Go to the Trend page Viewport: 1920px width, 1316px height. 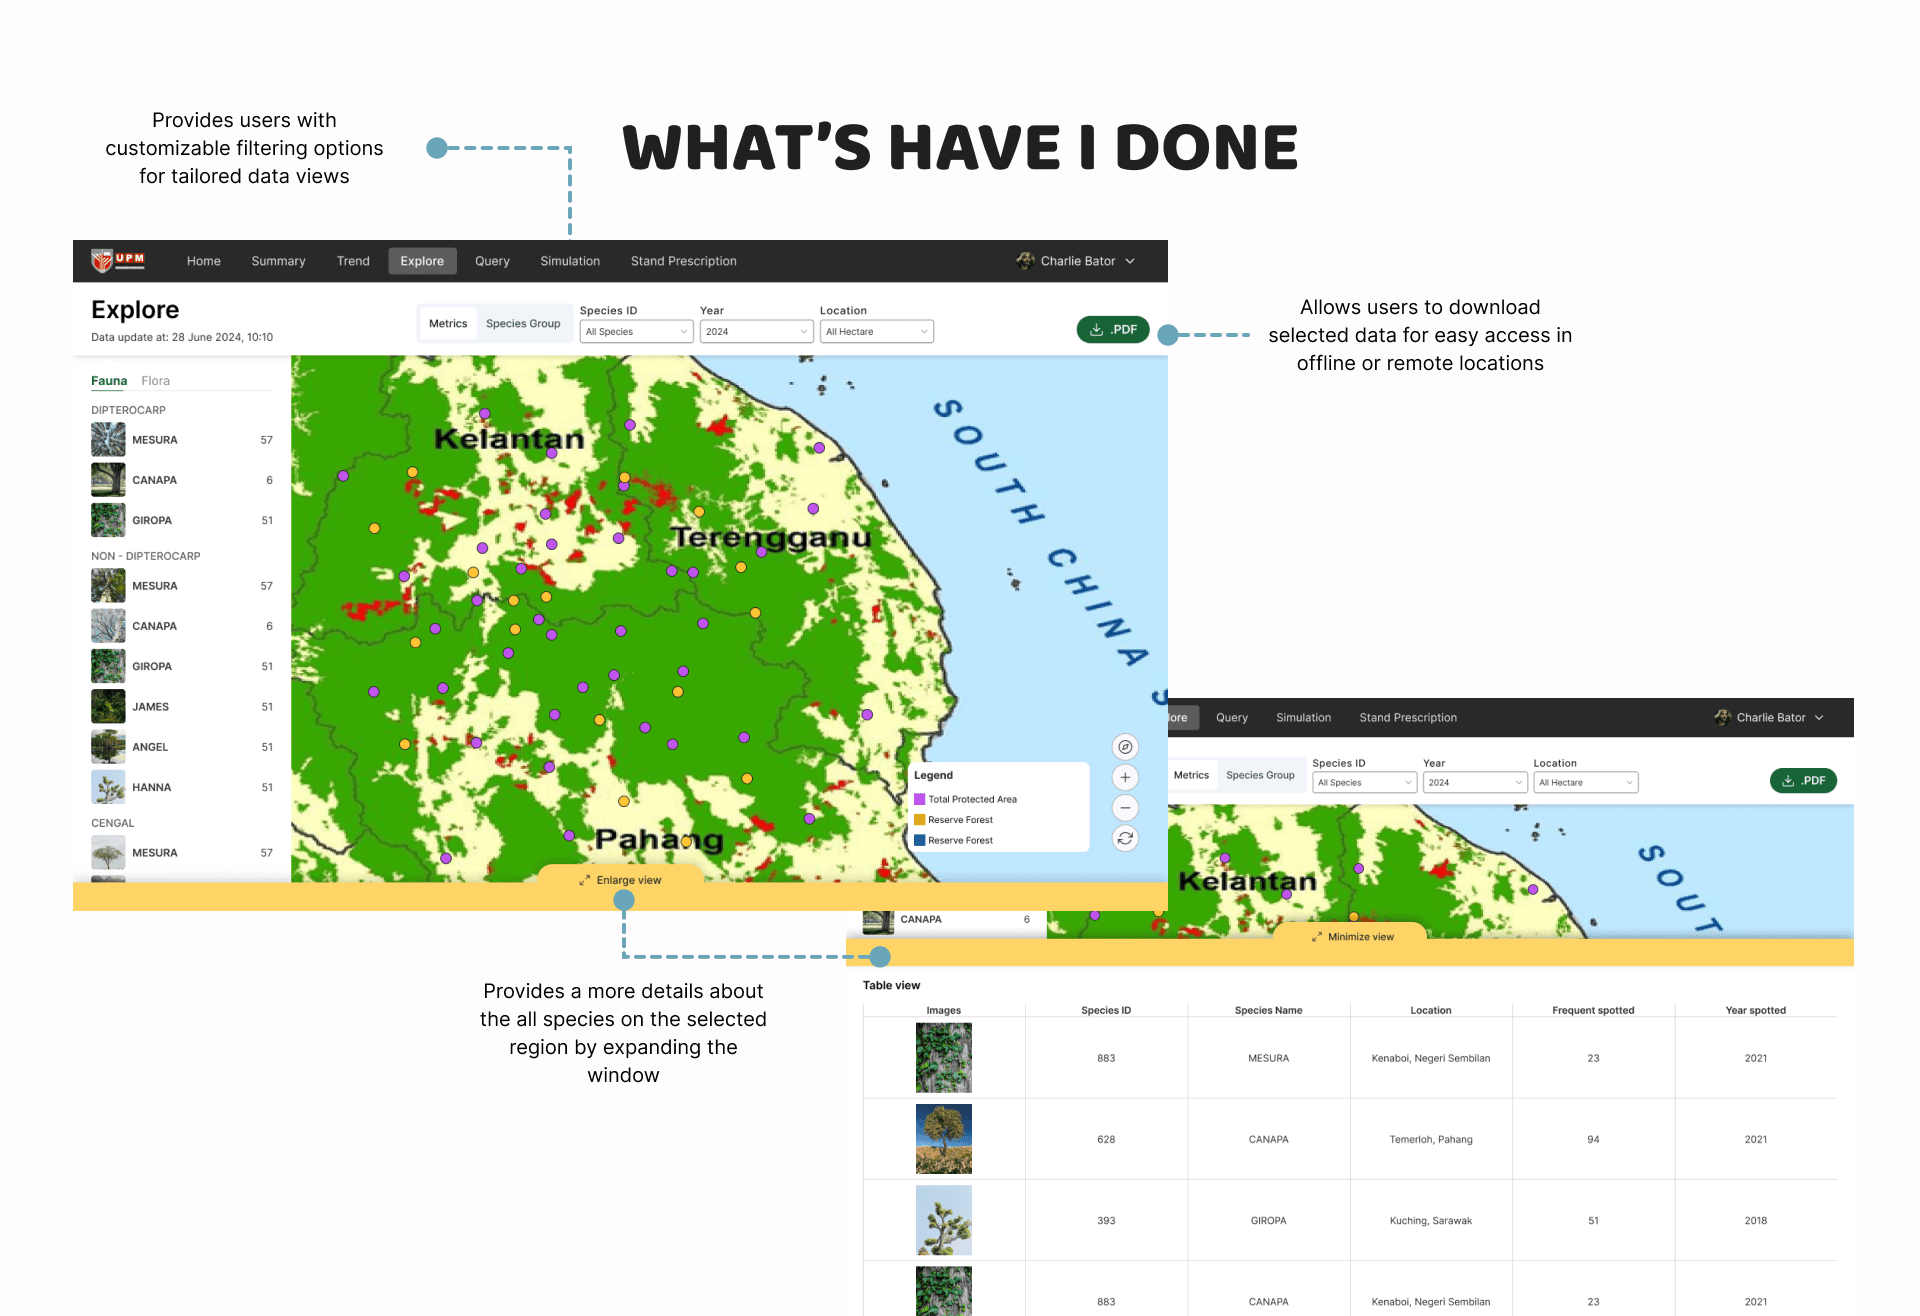point(353,261)
